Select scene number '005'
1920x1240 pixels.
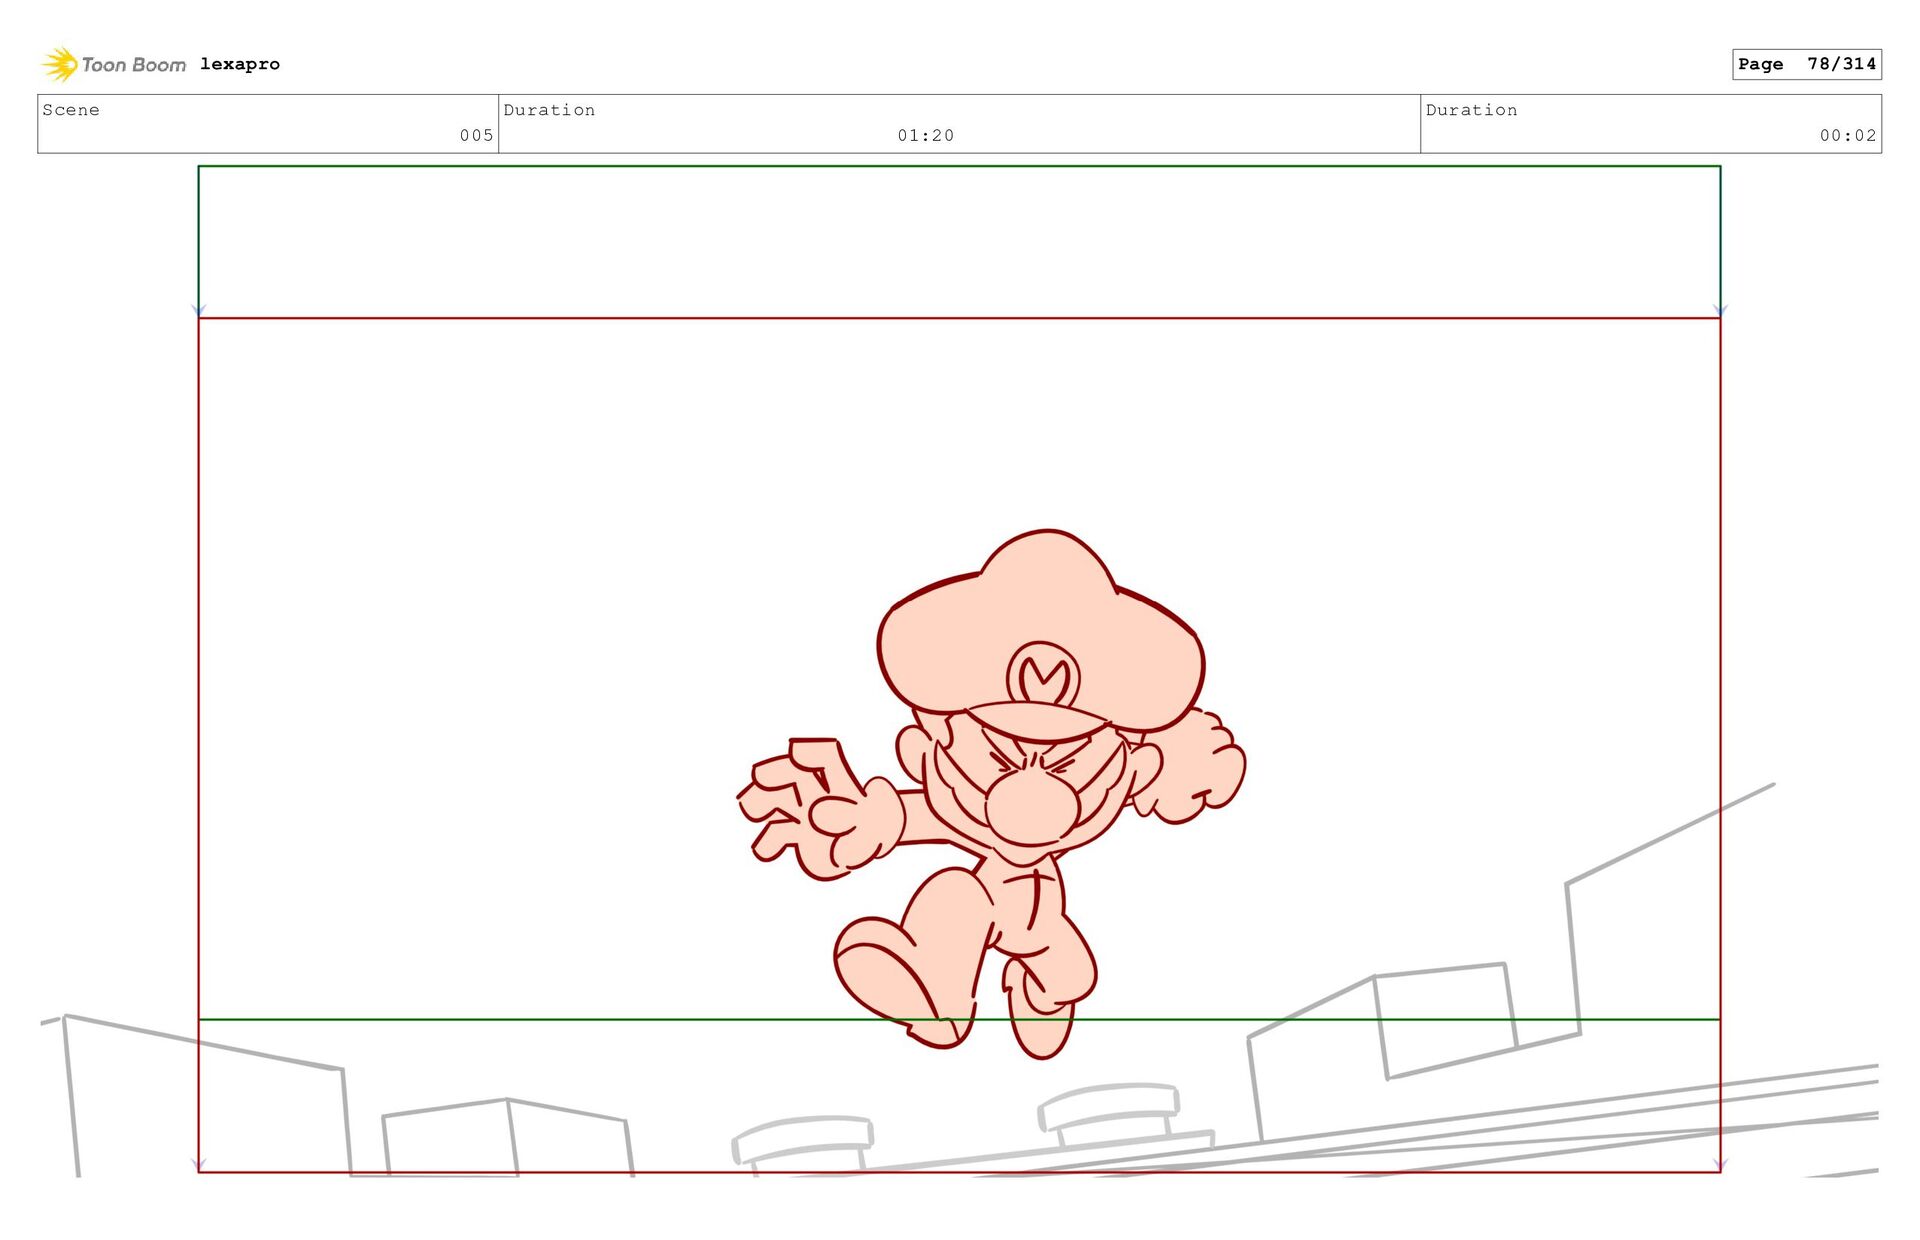pos(476,135)
